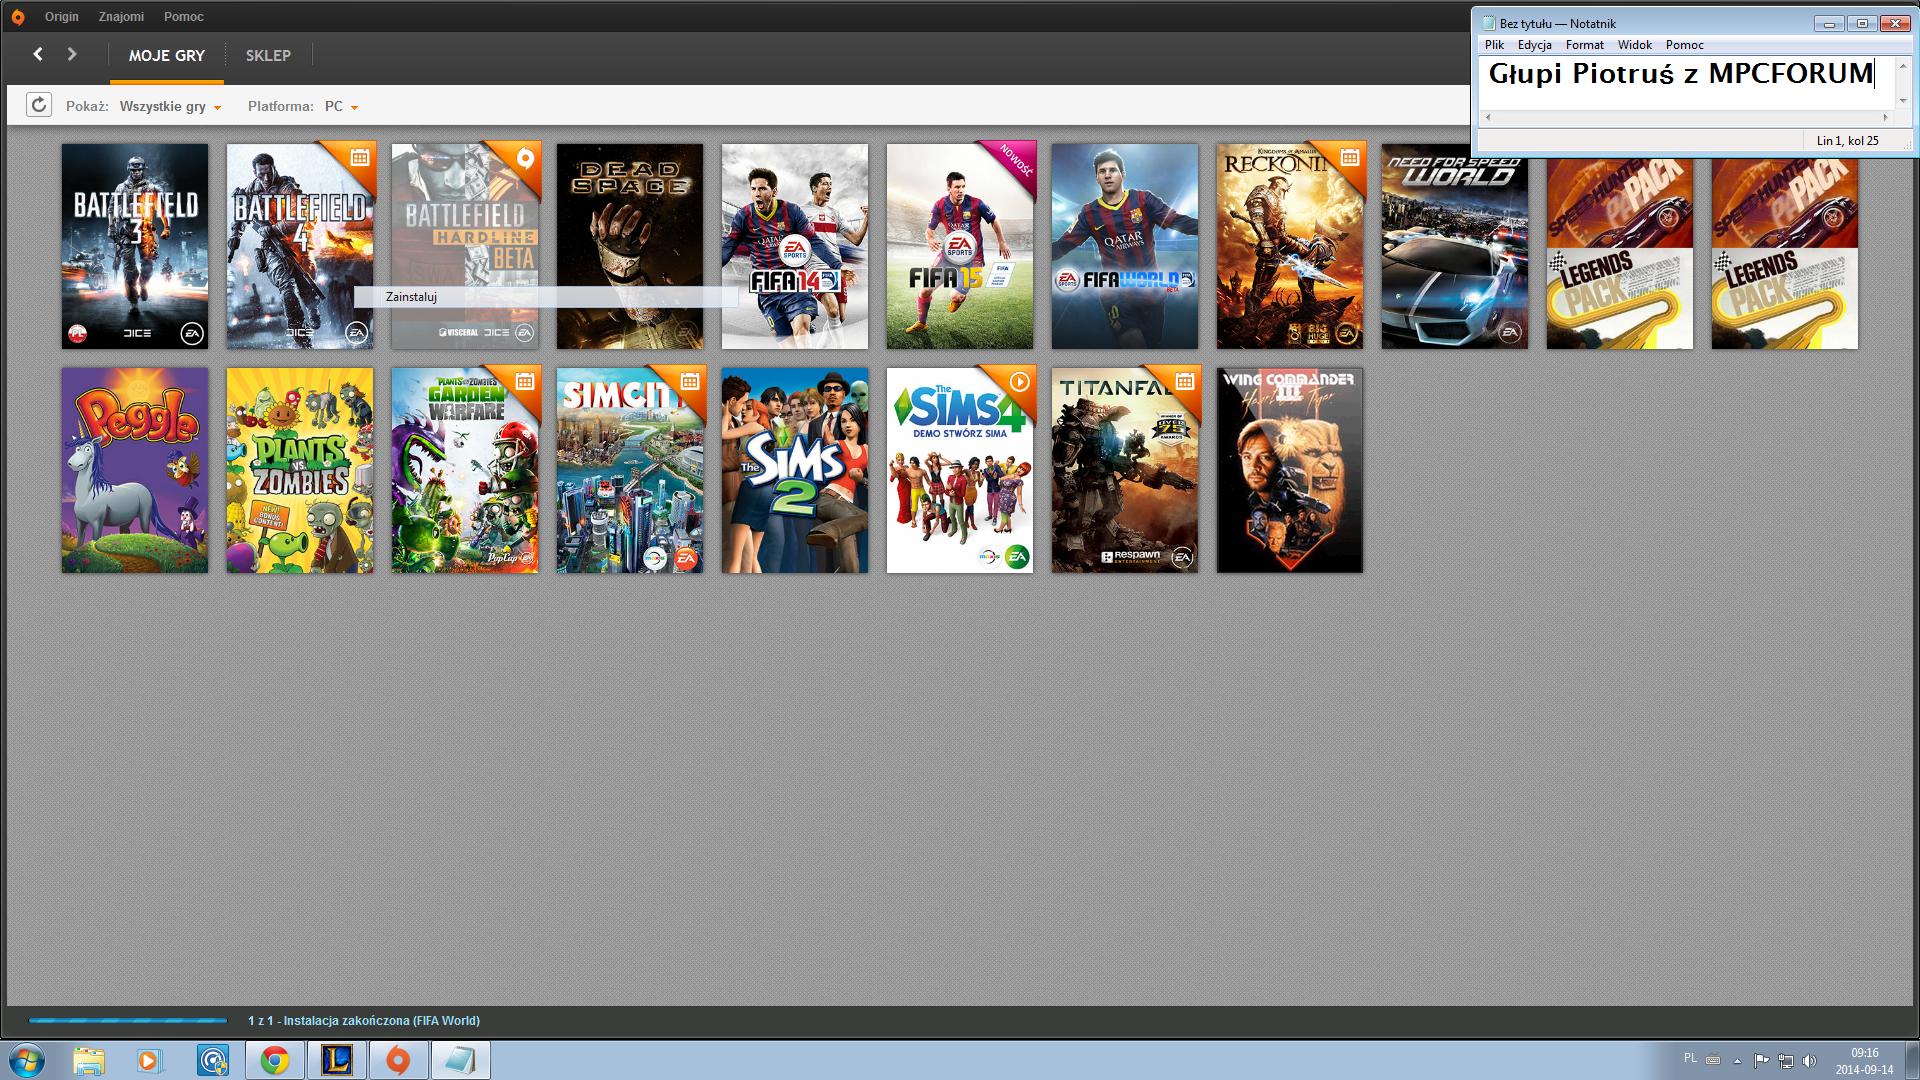Open the Znajomi menu
1920x1080 pixels.
tap(121, 17)
